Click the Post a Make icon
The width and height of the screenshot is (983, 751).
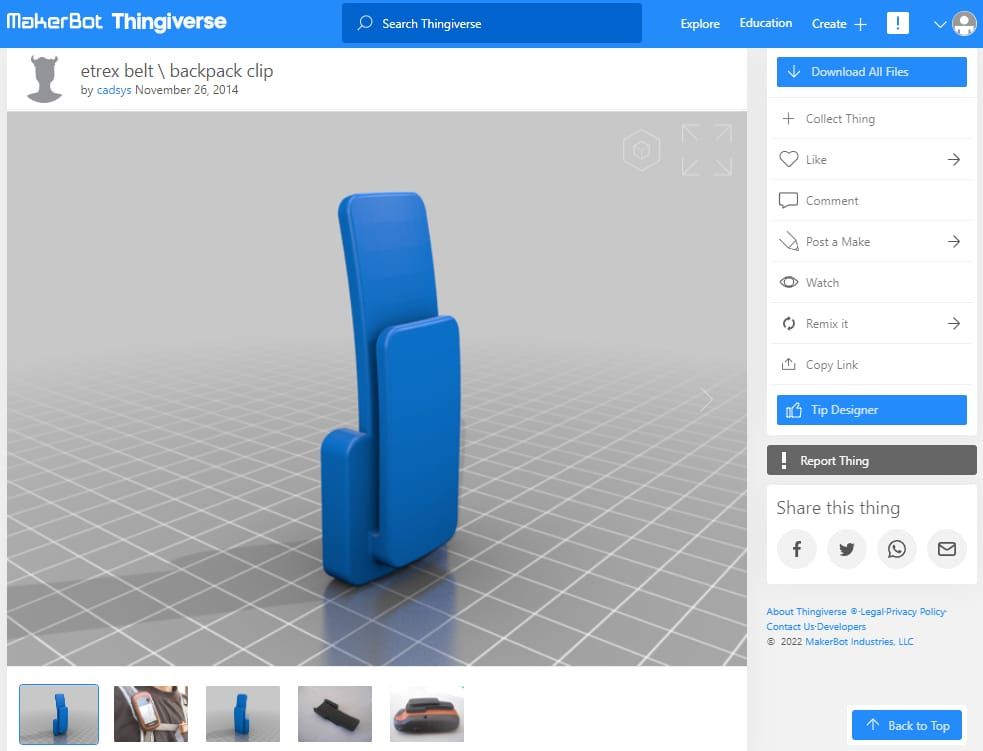[x=790, y=241]
